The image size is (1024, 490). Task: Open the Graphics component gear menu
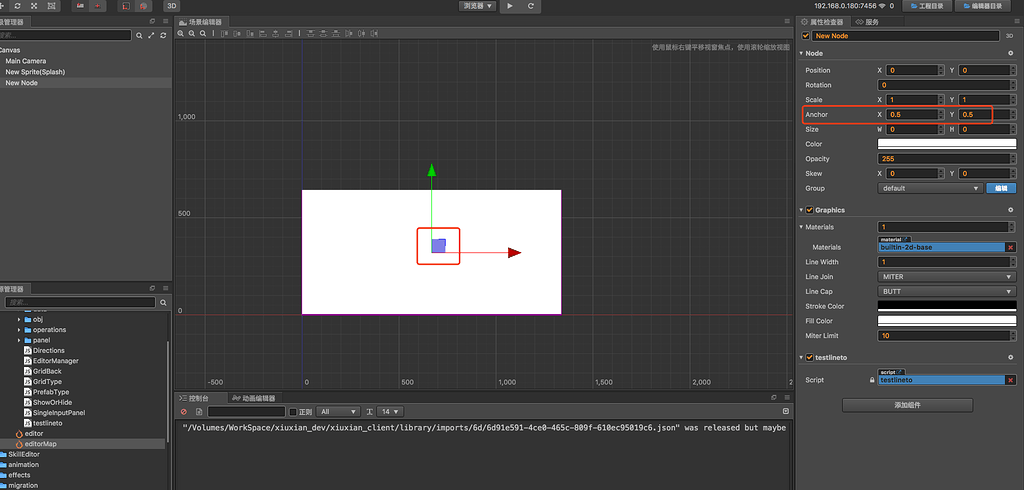click(x=1011, y=210)
